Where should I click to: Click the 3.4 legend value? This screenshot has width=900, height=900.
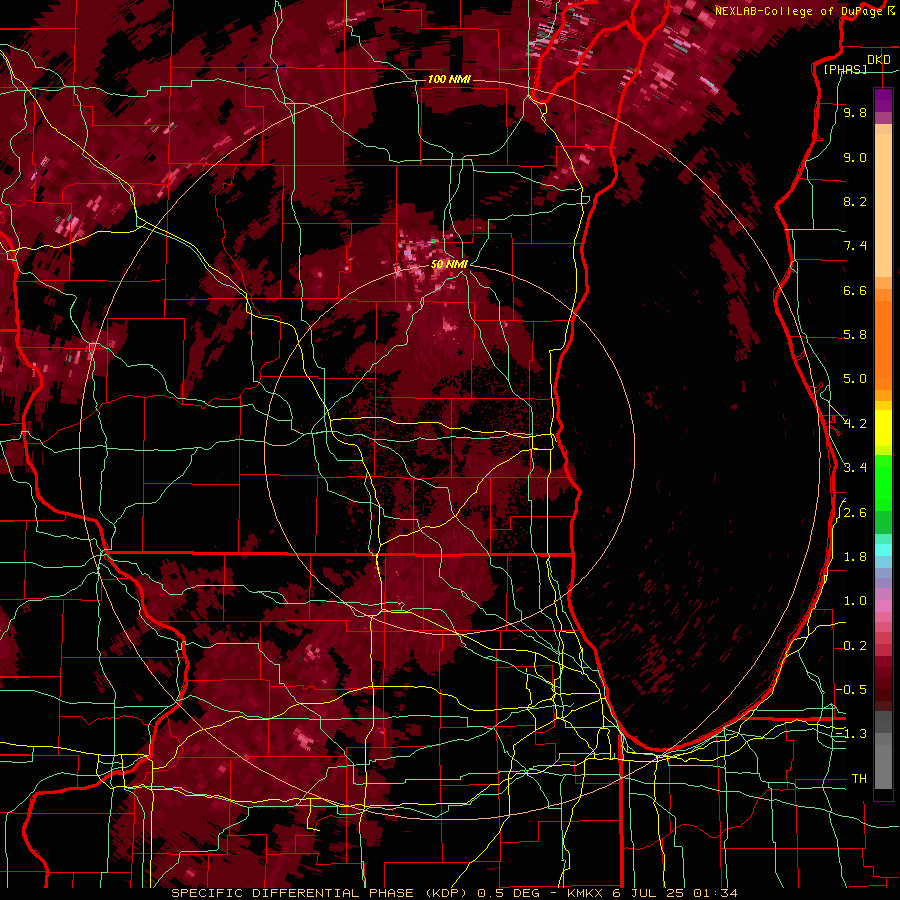click(x=855, y=468)
